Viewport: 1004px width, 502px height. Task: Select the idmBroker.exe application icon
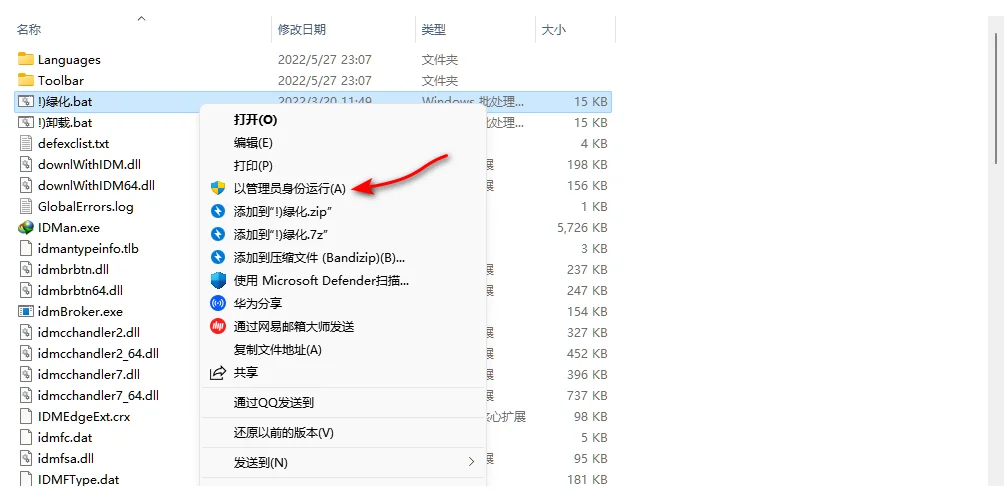(x=26, y=312)
